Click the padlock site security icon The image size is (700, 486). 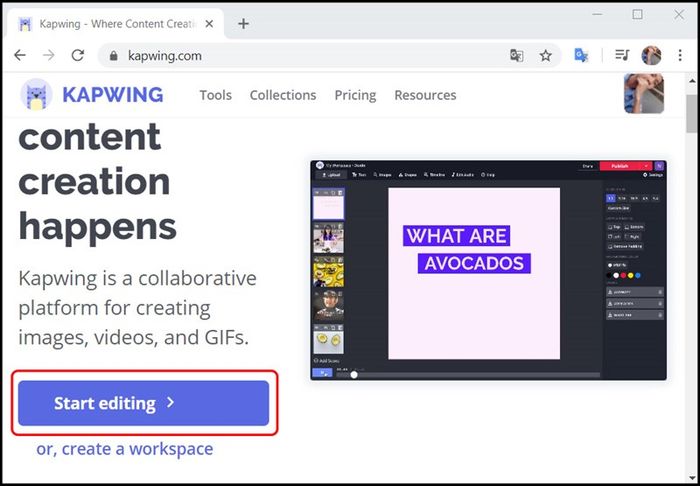tap(113, 56)
